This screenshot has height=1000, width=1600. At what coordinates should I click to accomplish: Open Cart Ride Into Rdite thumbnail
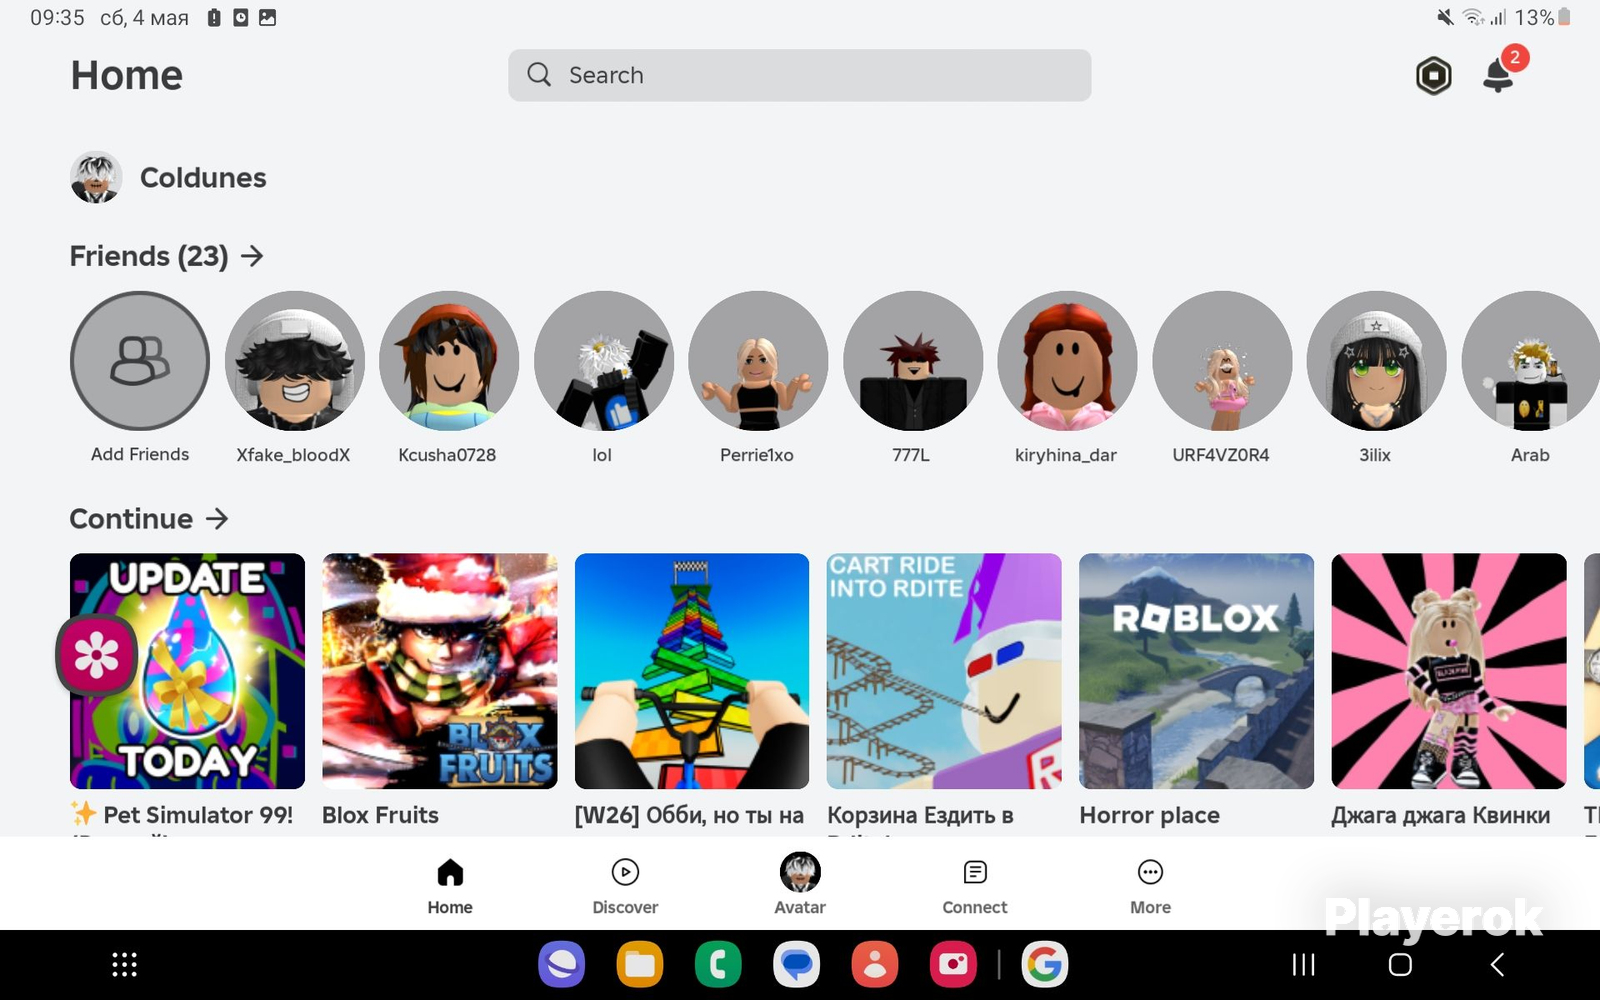pos(944,671)
